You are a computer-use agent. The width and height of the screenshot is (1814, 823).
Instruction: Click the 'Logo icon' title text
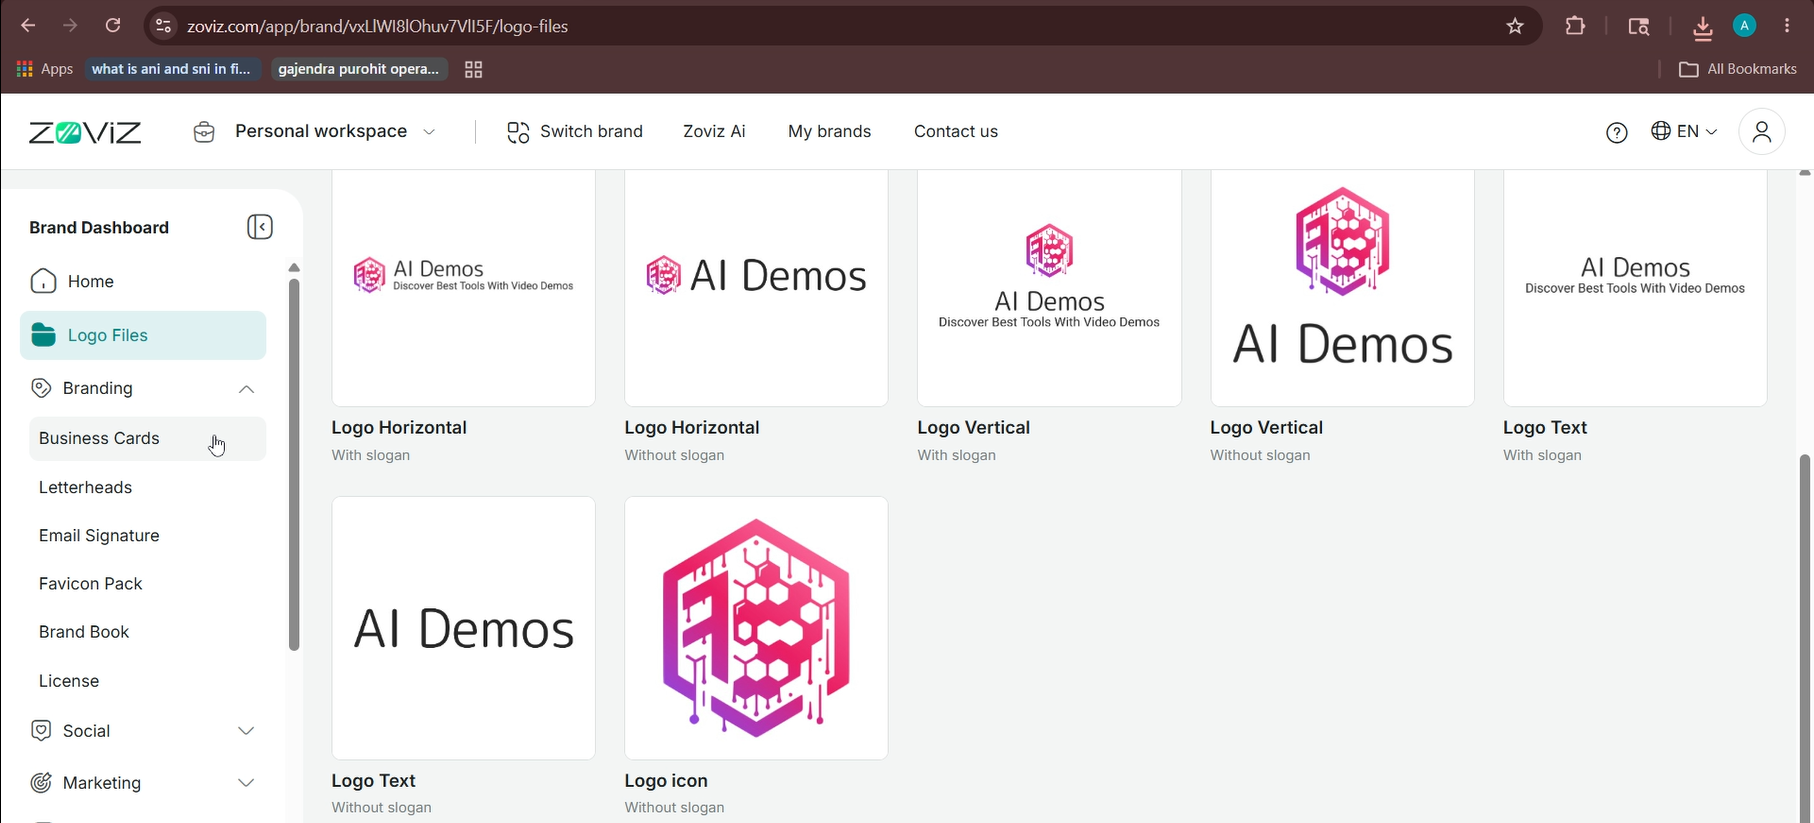click(666, 781)
